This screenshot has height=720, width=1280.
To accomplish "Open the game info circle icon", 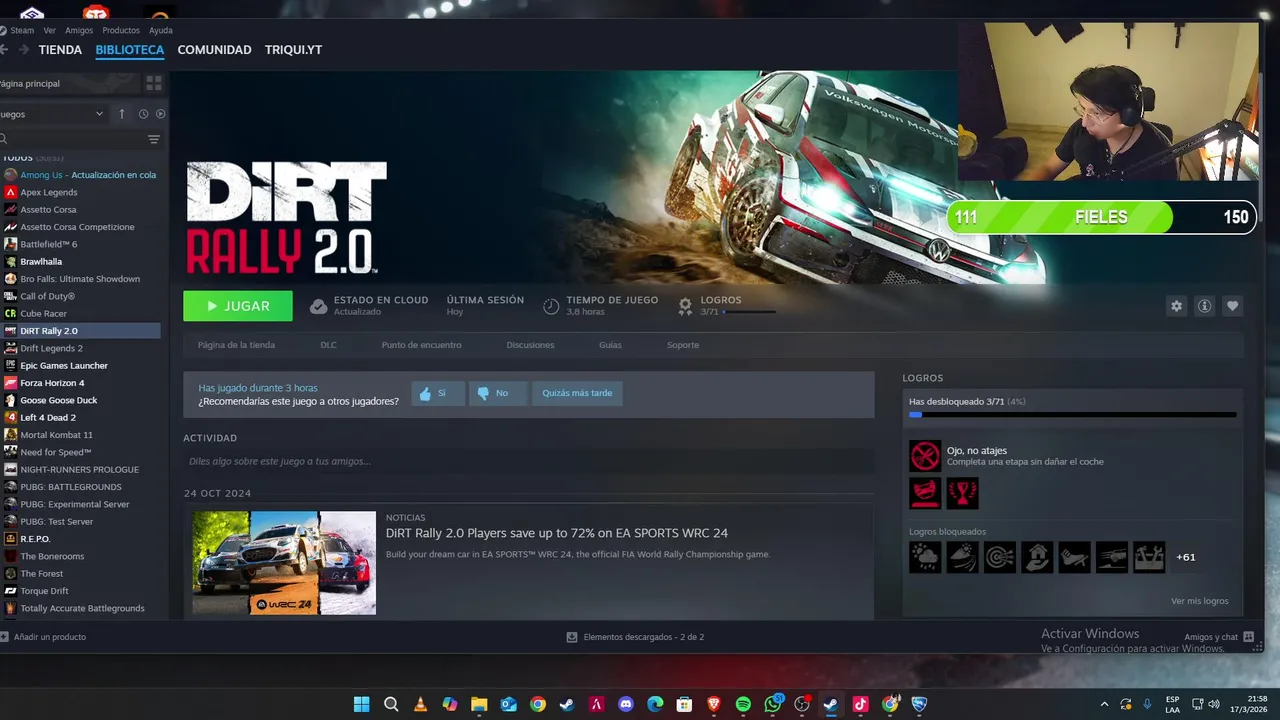I will (1204, 306).
